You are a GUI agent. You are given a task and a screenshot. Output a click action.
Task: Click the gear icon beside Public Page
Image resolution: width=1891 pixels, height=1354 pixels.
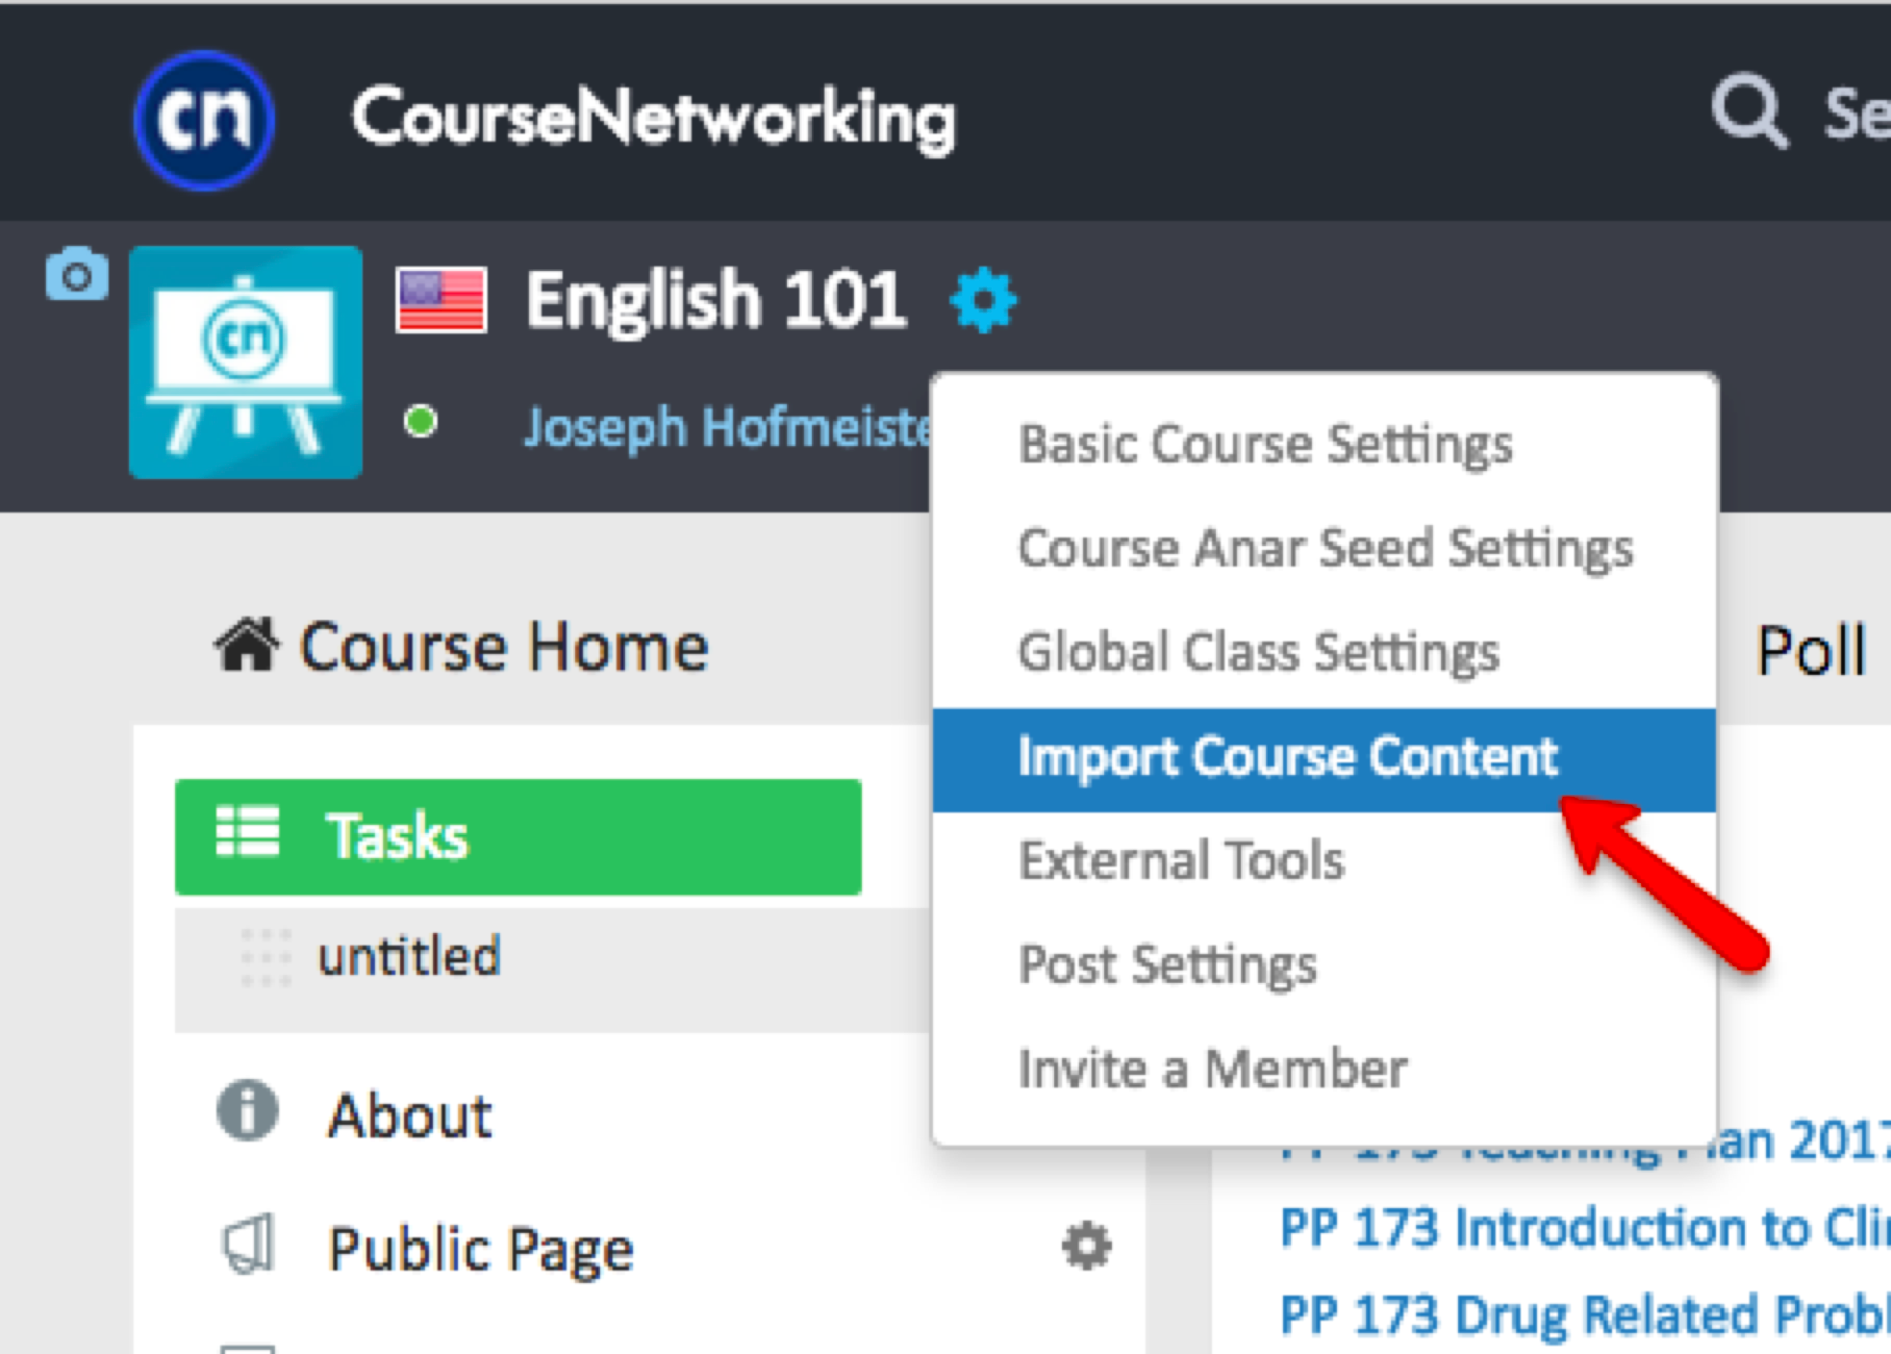tap(1085, 1246)
